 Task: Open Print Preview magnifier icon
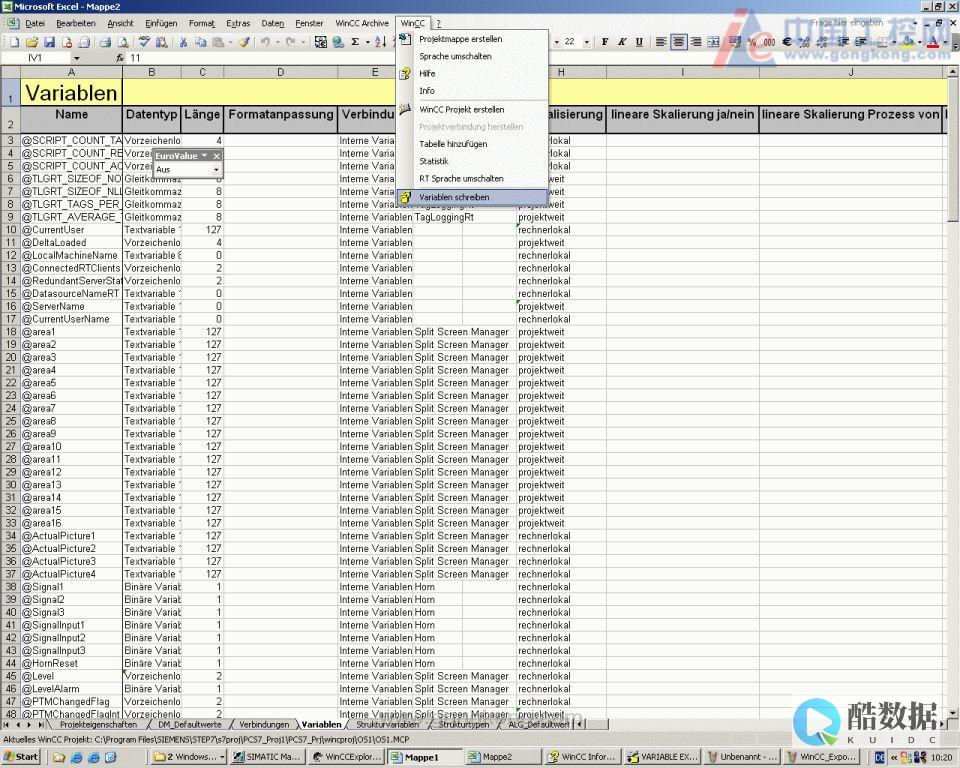[x=123, y=42]
